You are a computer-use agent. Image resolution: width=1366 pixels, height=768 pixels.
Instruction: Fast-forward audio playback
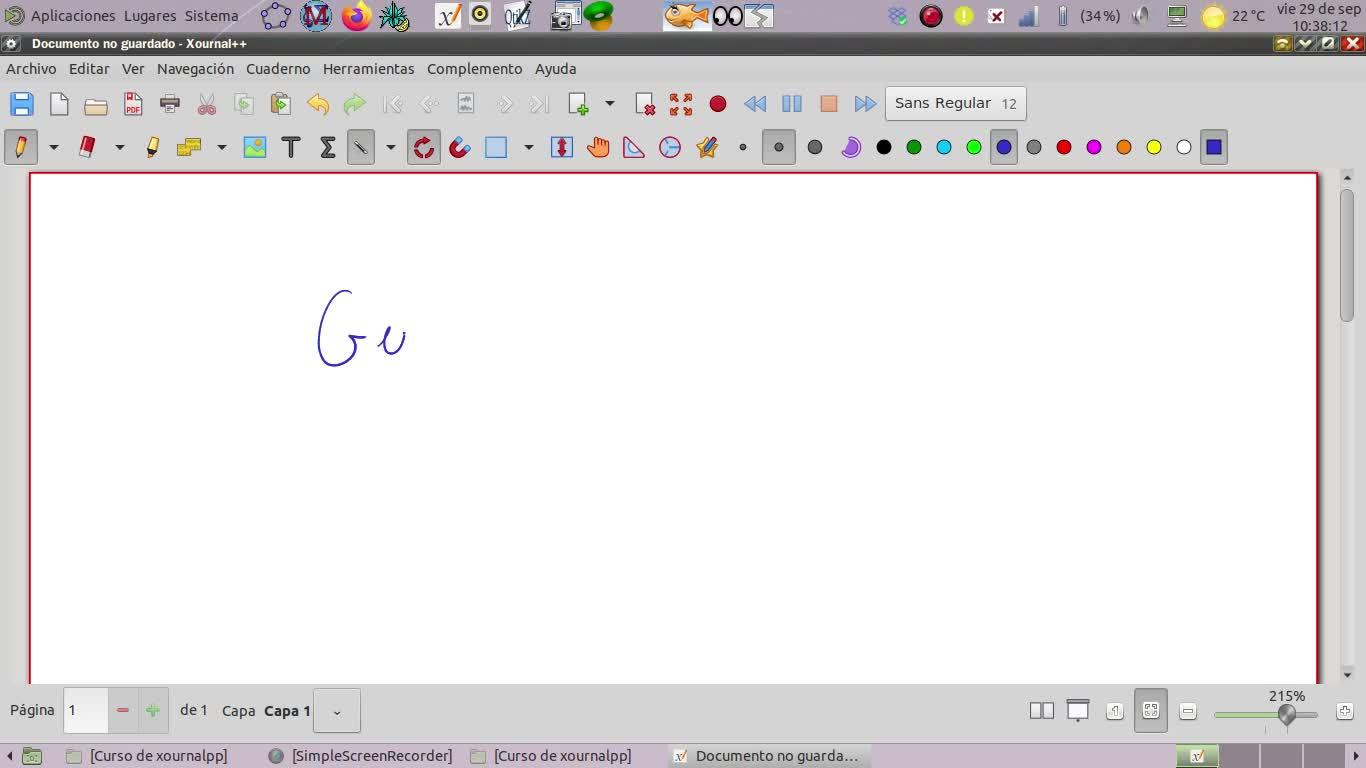866,104
